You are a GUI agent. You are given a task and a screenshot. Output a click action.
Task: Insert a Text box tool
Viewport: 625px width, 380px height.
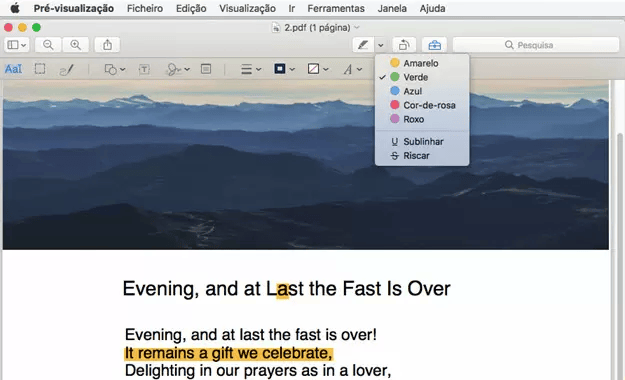[x=144, y=69]
